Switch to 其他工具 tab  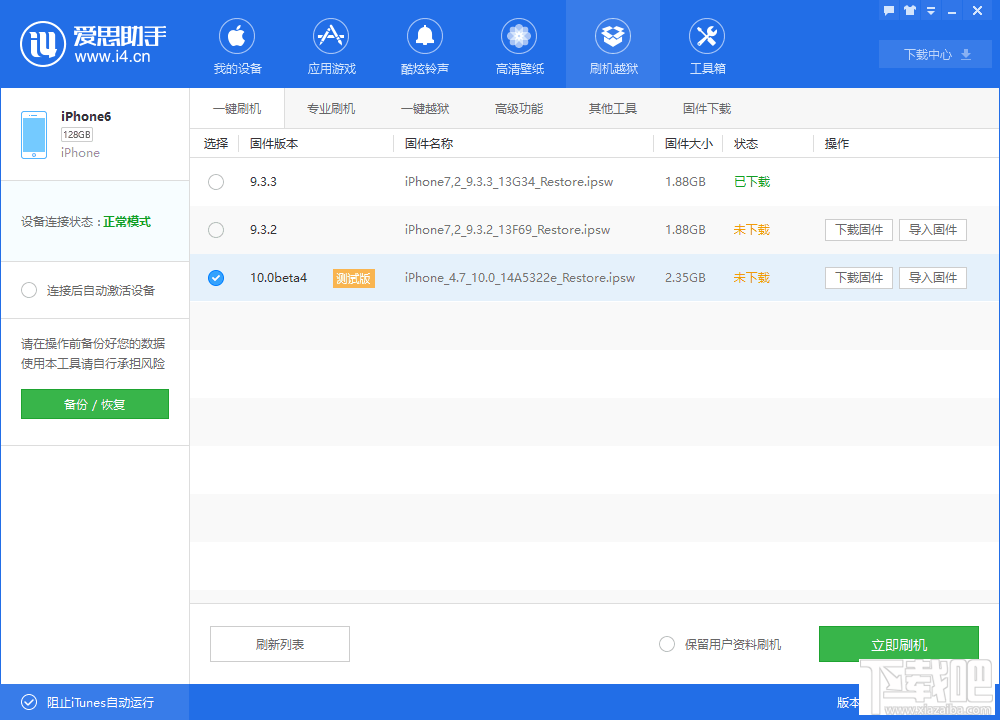[x=613, y=108]
